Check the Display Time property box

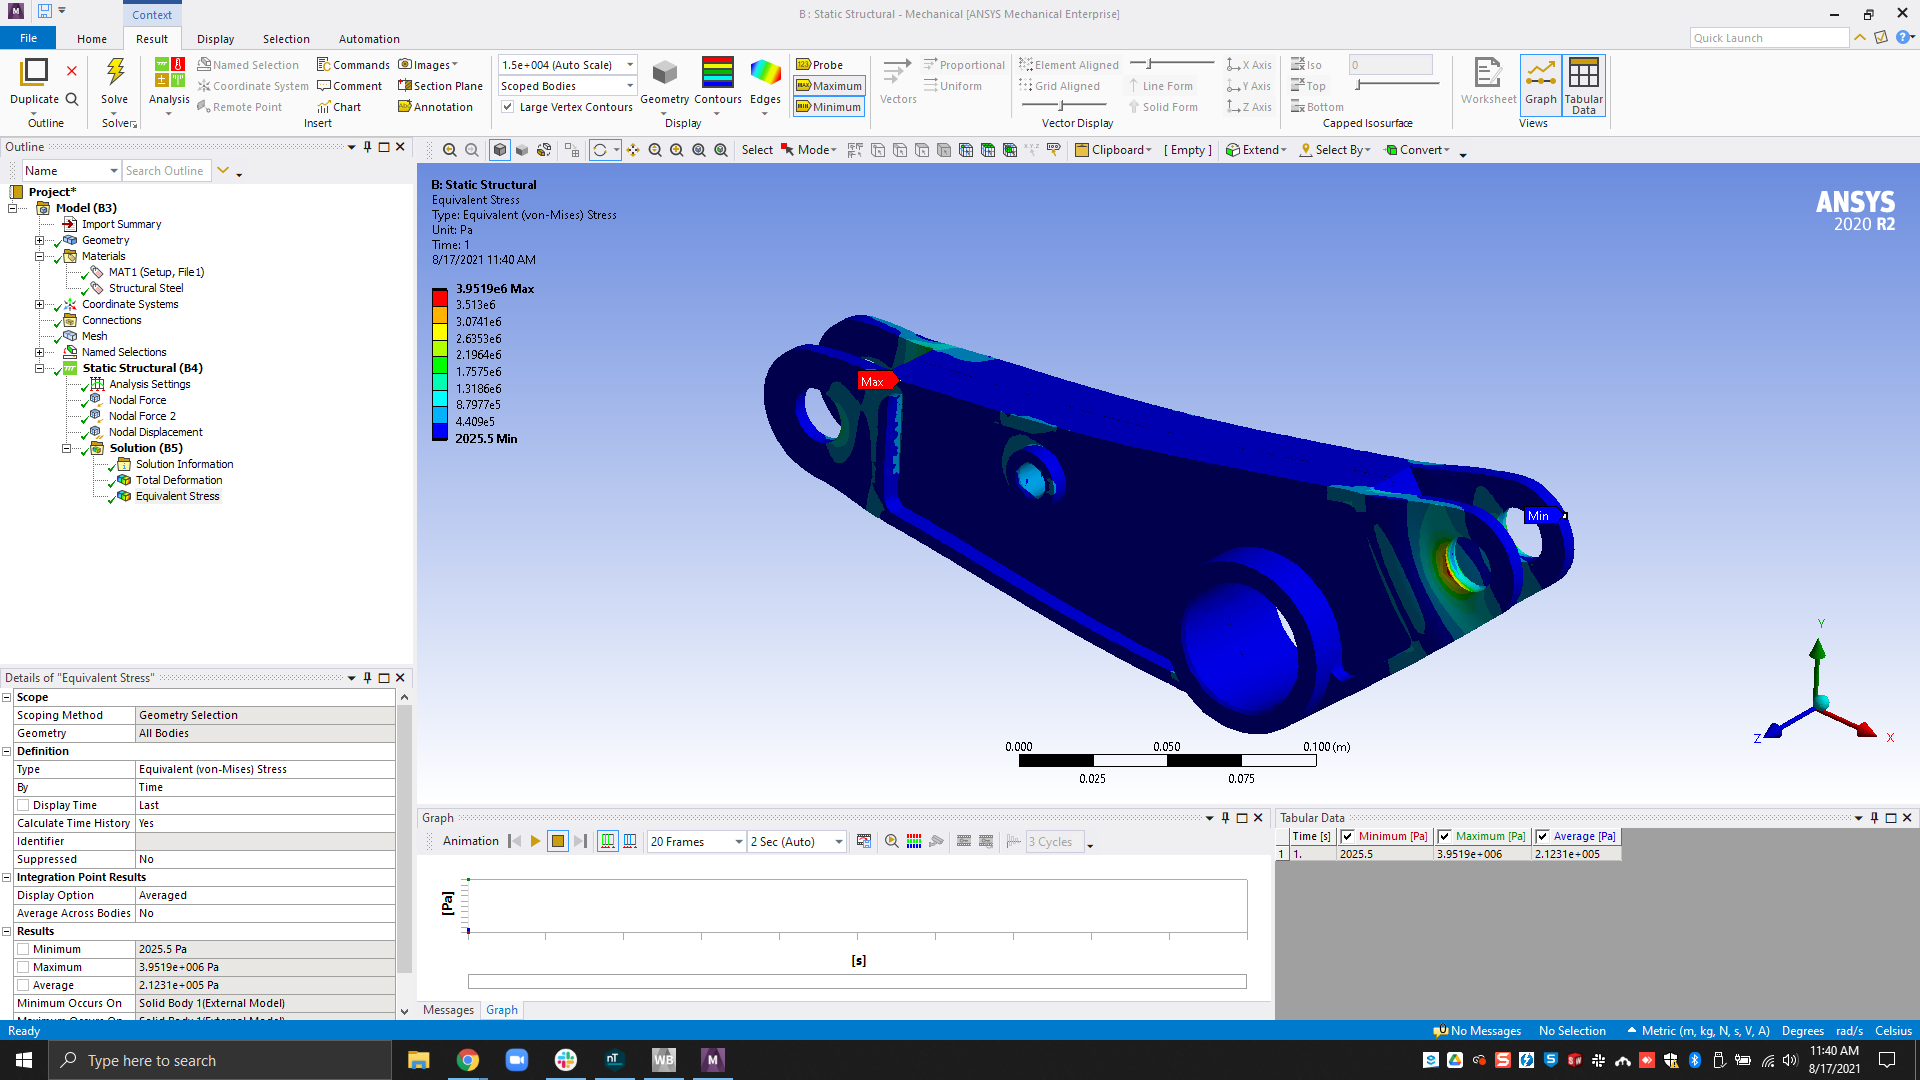[x=23, y=805]
